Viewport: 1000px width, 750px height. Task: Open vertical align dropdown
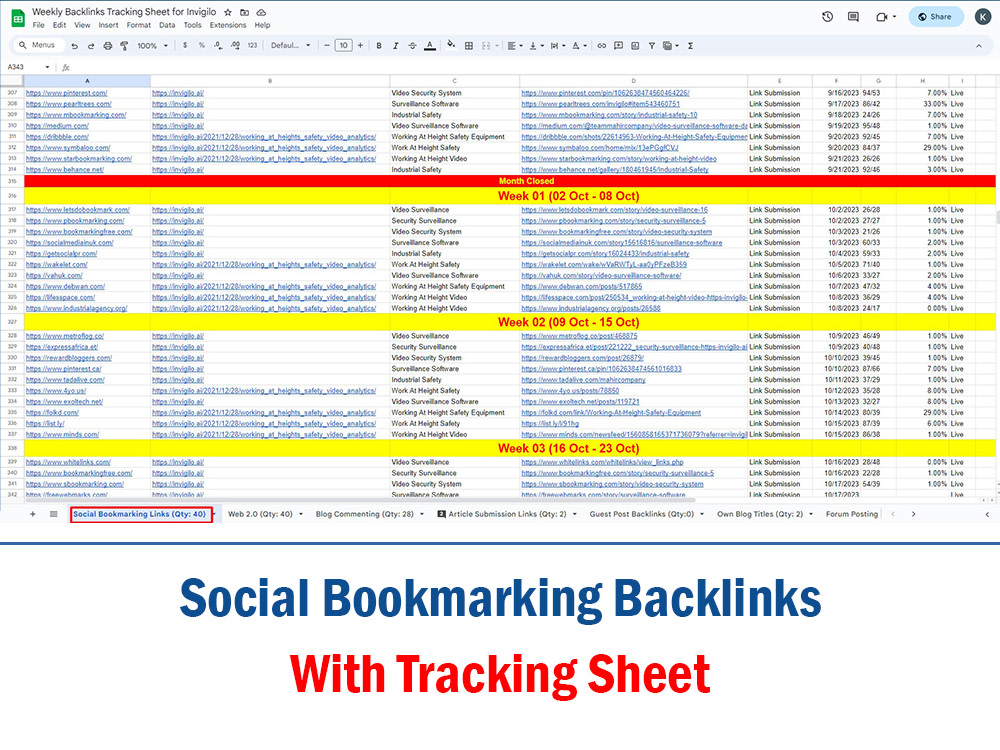[536, 46]
